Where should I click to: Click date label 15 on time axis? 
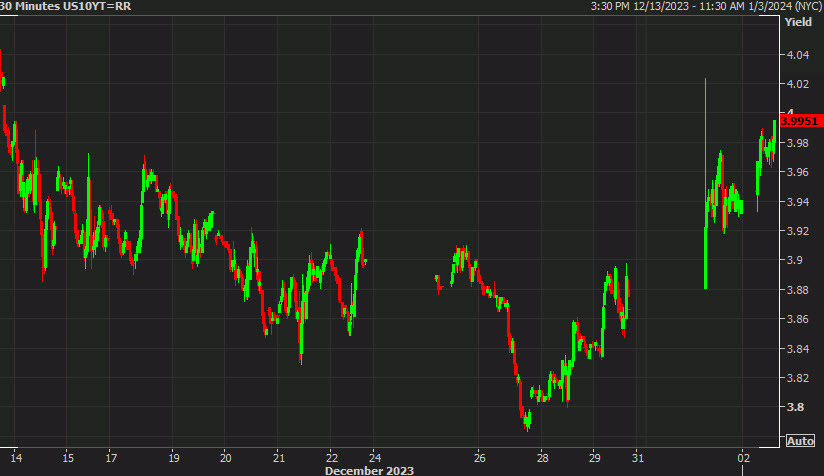[x=68, y=458]
